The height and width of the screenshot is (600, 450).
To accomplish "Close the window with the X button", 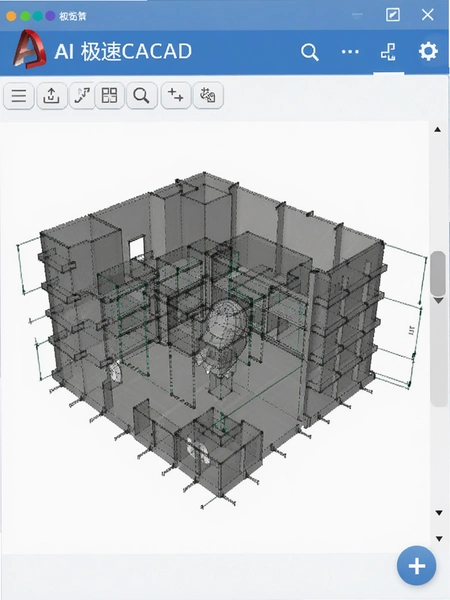I will coord(427,15).
